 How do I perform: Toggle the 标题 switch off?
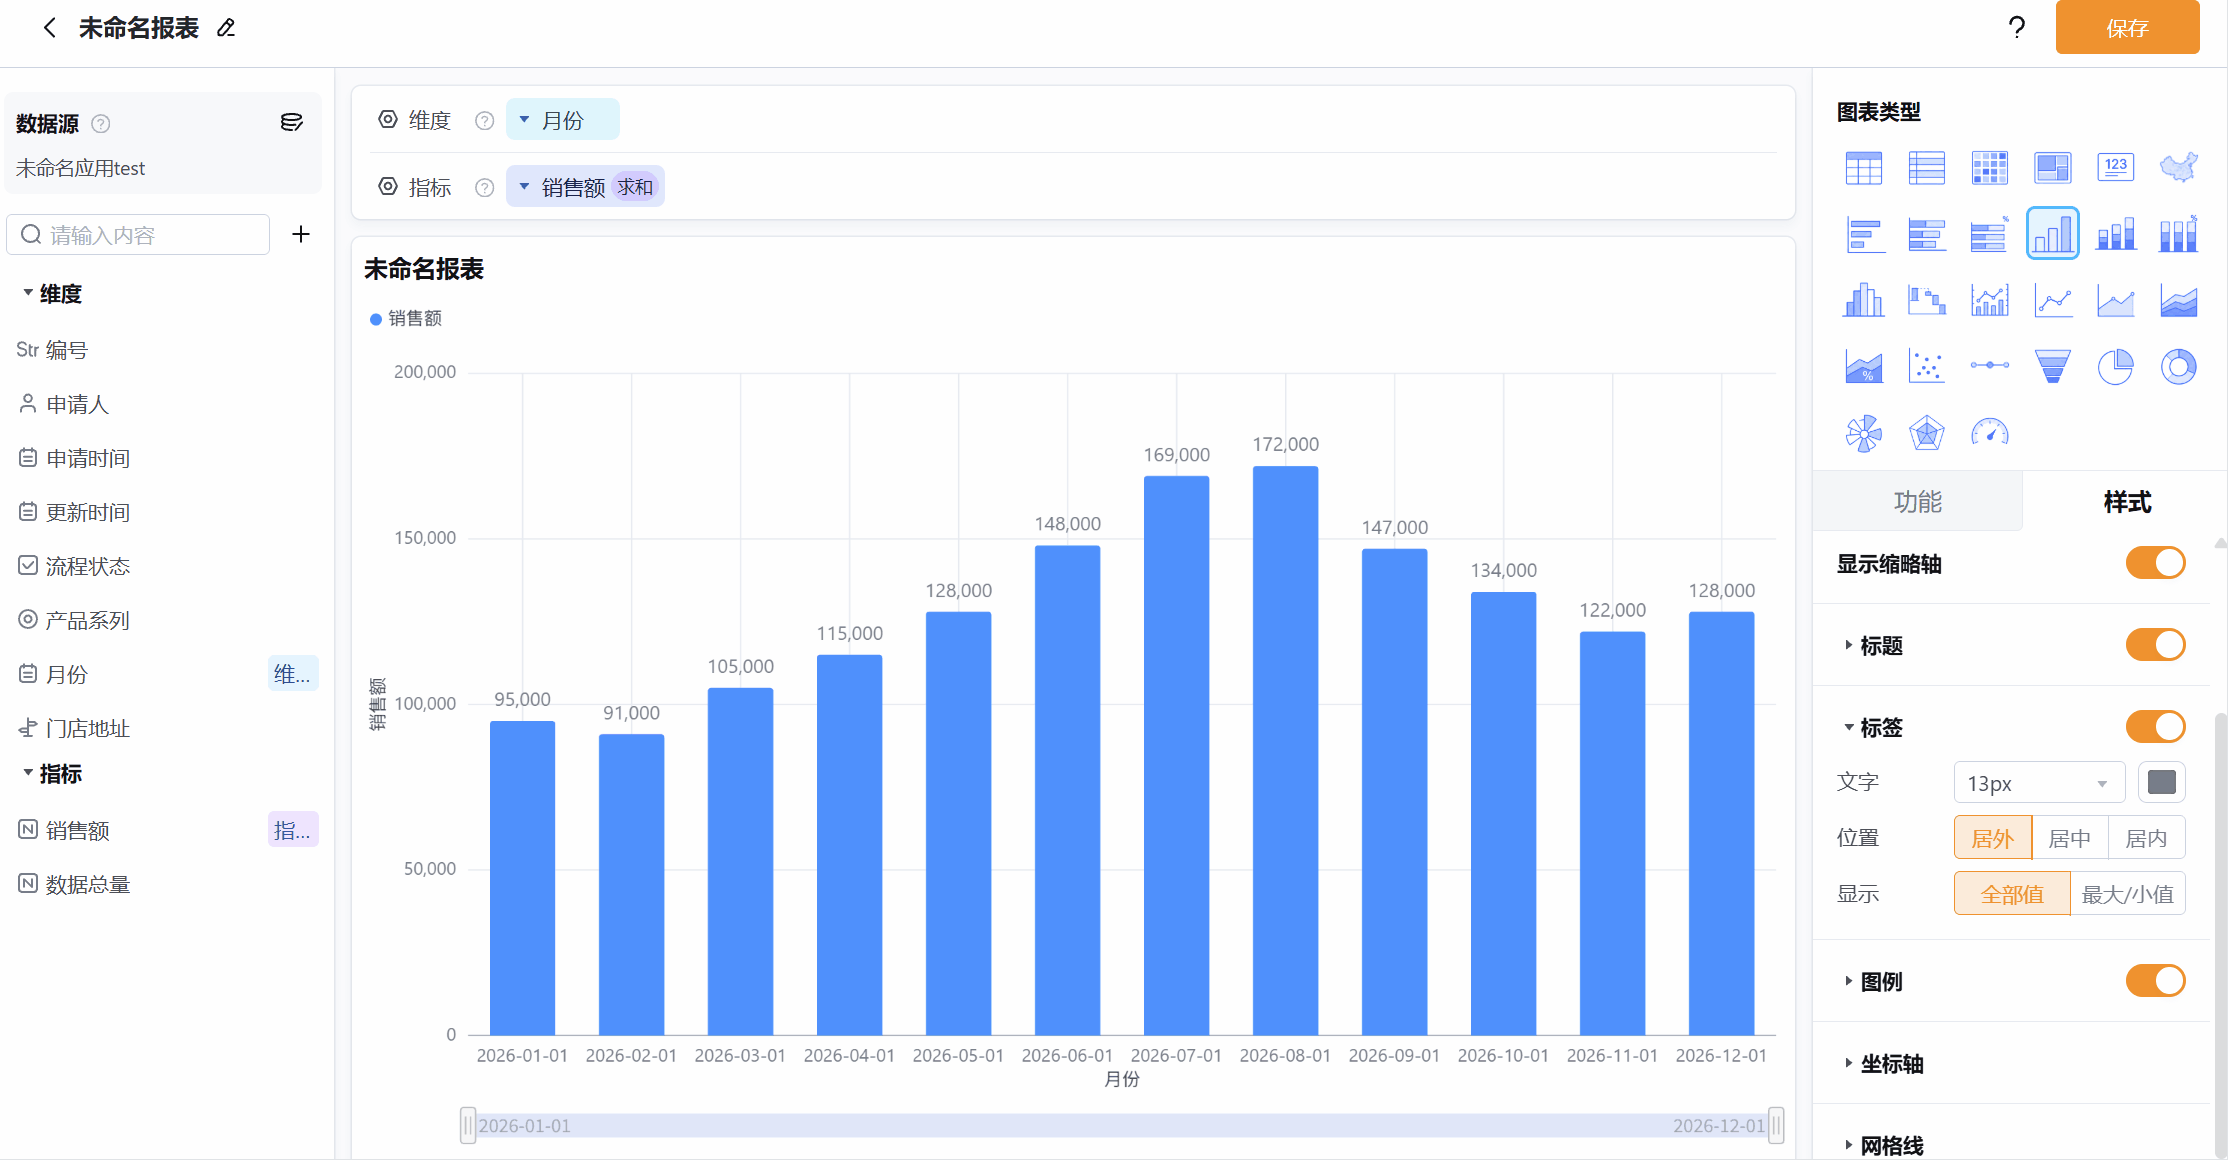2155,645
